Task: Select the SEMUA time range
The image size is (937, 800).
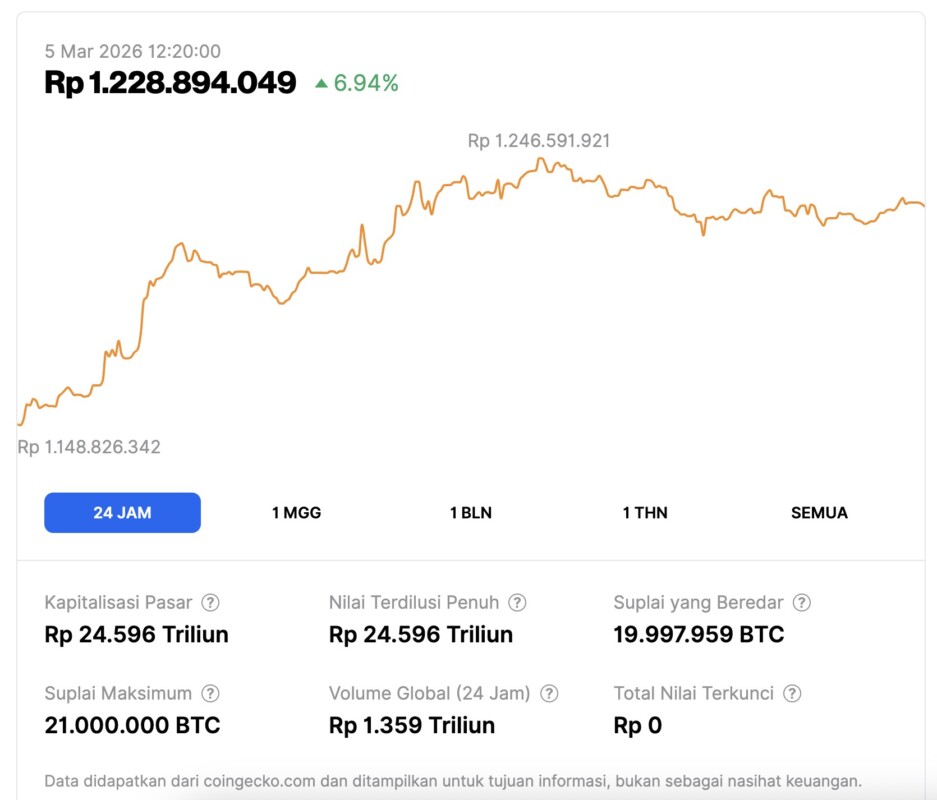Action: [819, 512]
